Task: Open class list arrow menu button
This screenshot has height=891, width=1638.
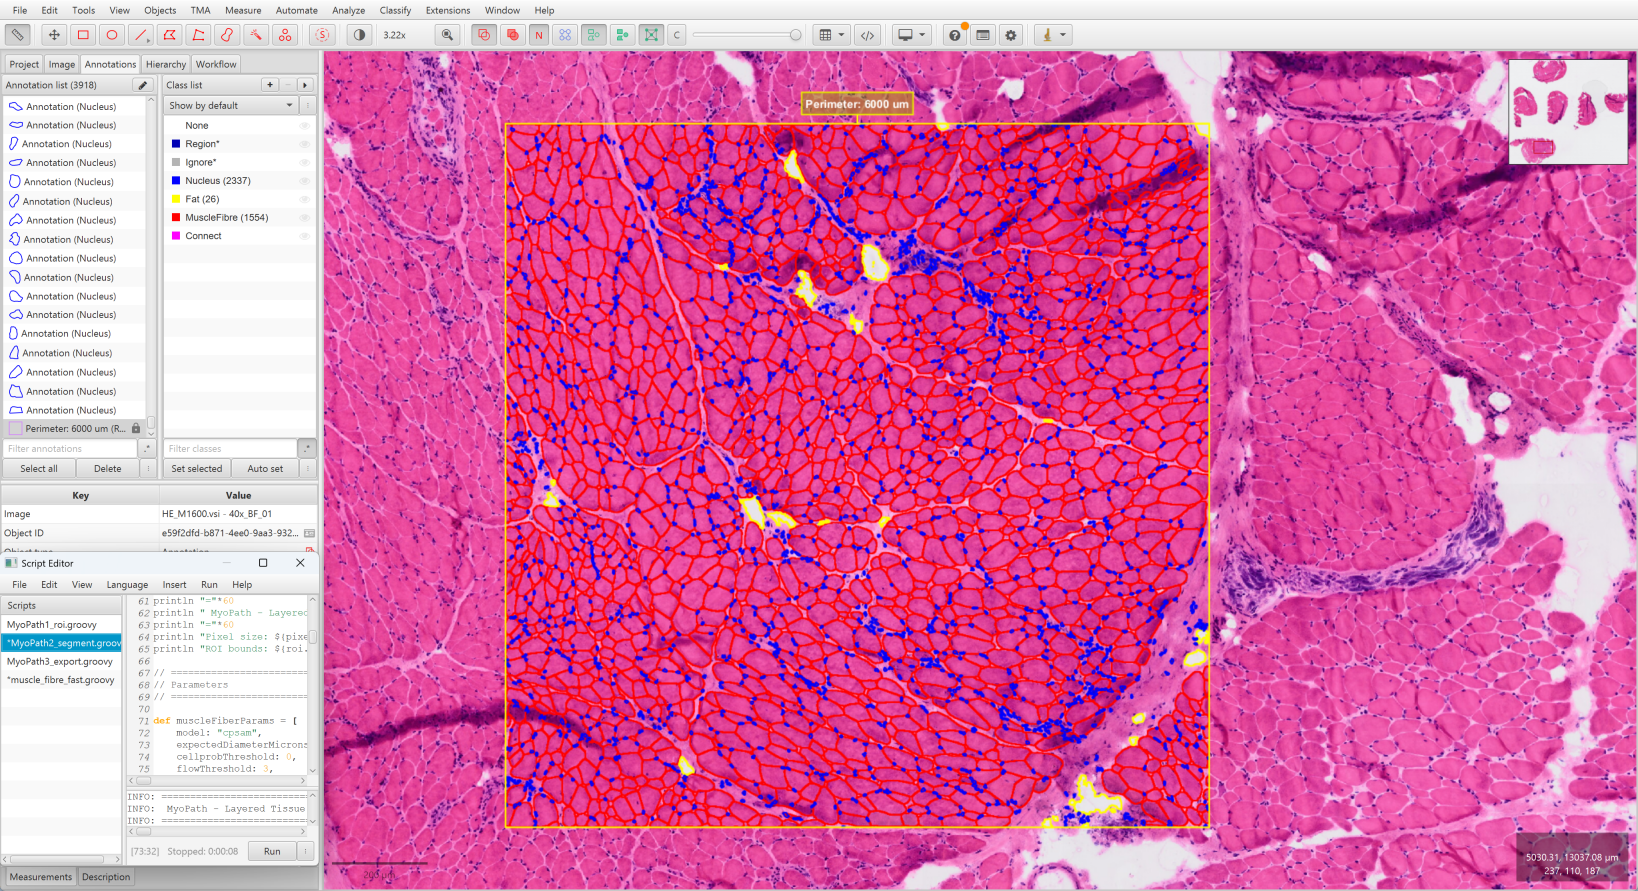Action: pyautogui.click(x=305, y=85)
